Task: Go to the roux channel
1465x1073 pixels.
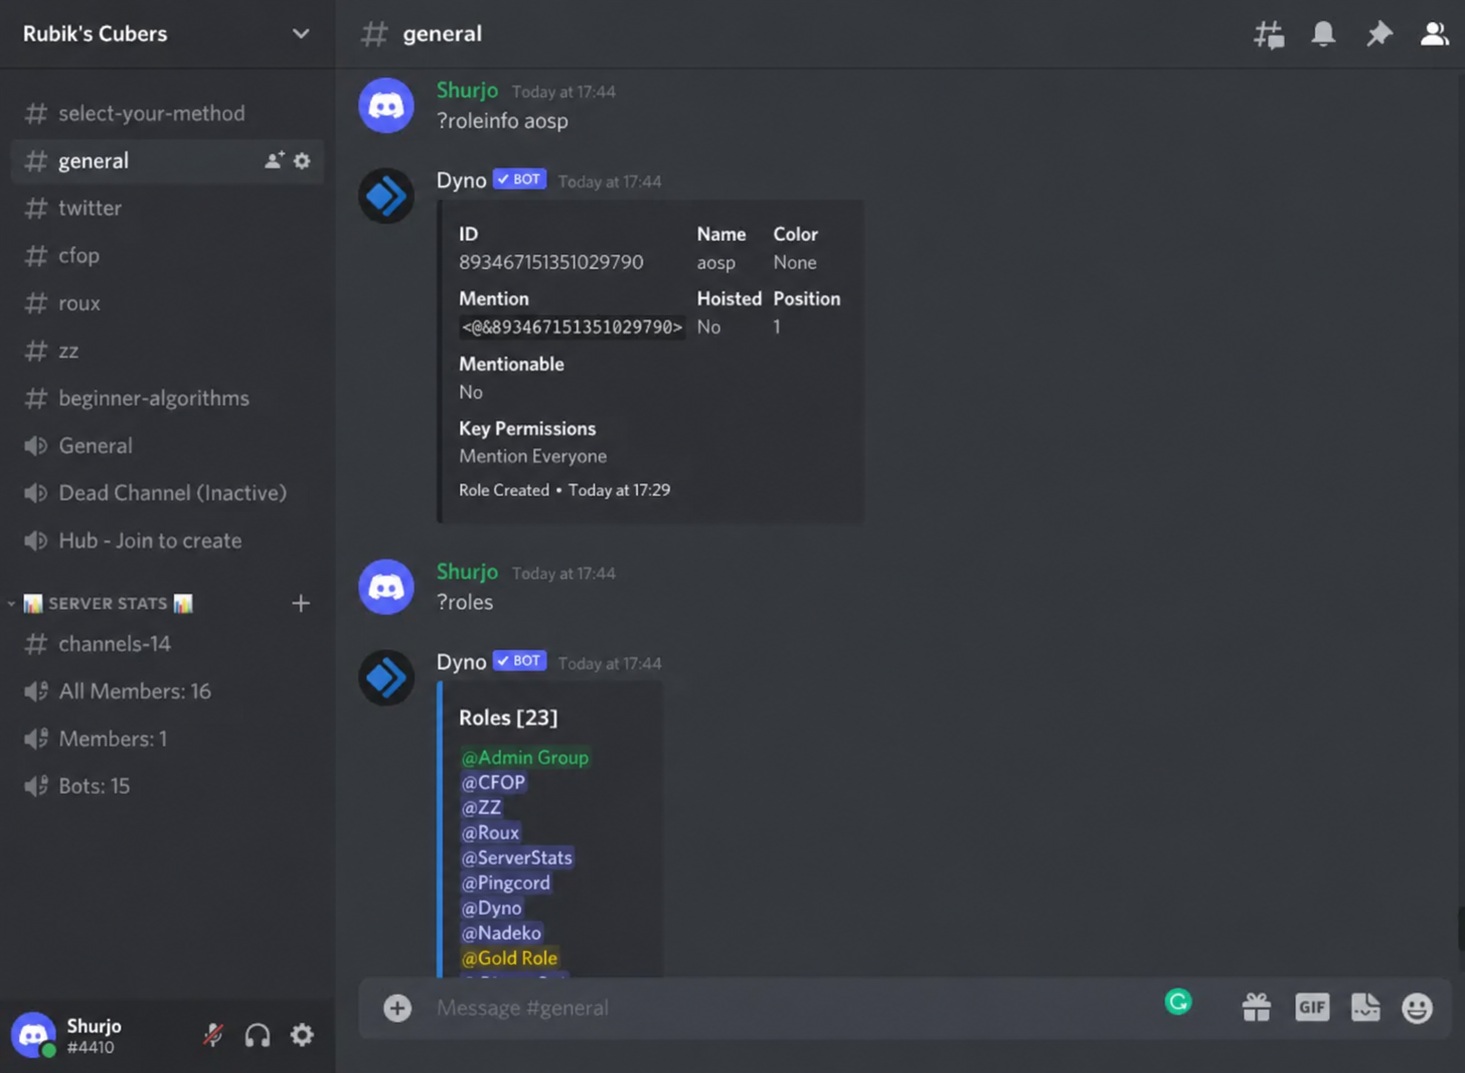Action: click(167, 303)
